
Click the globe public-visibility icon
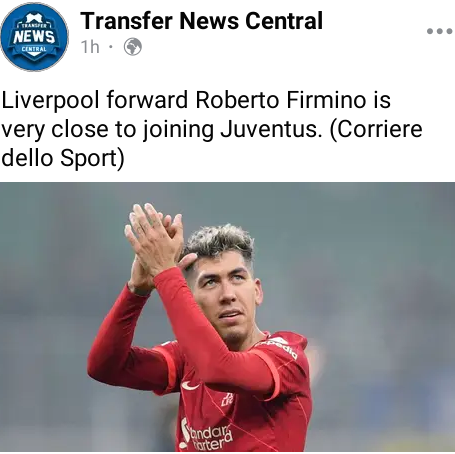tap(133, 47)
